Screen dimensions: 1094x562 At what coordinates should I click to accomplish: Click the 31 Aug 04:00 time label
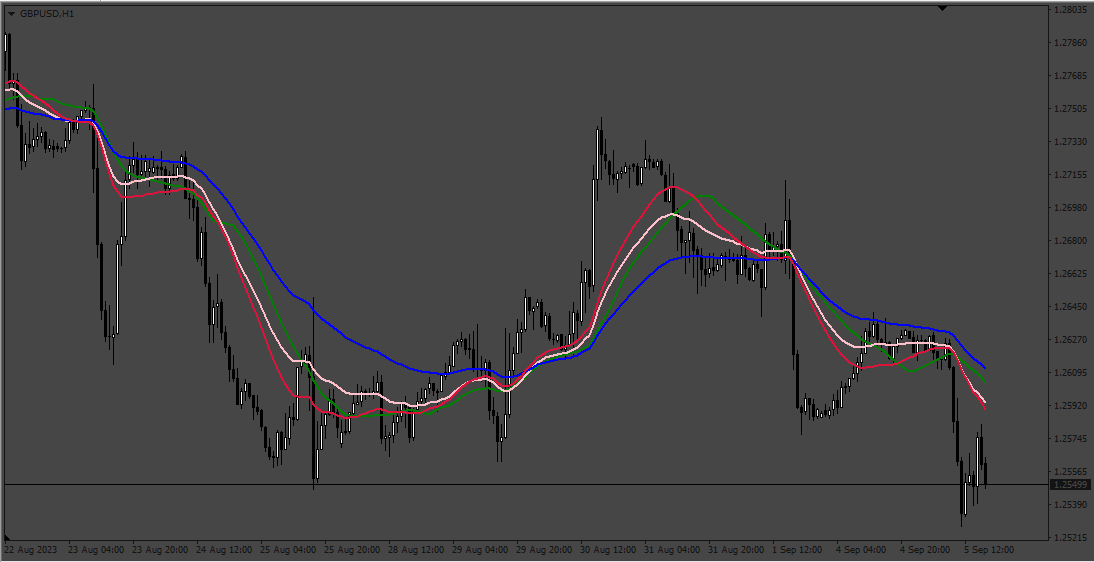coord(672,549)
